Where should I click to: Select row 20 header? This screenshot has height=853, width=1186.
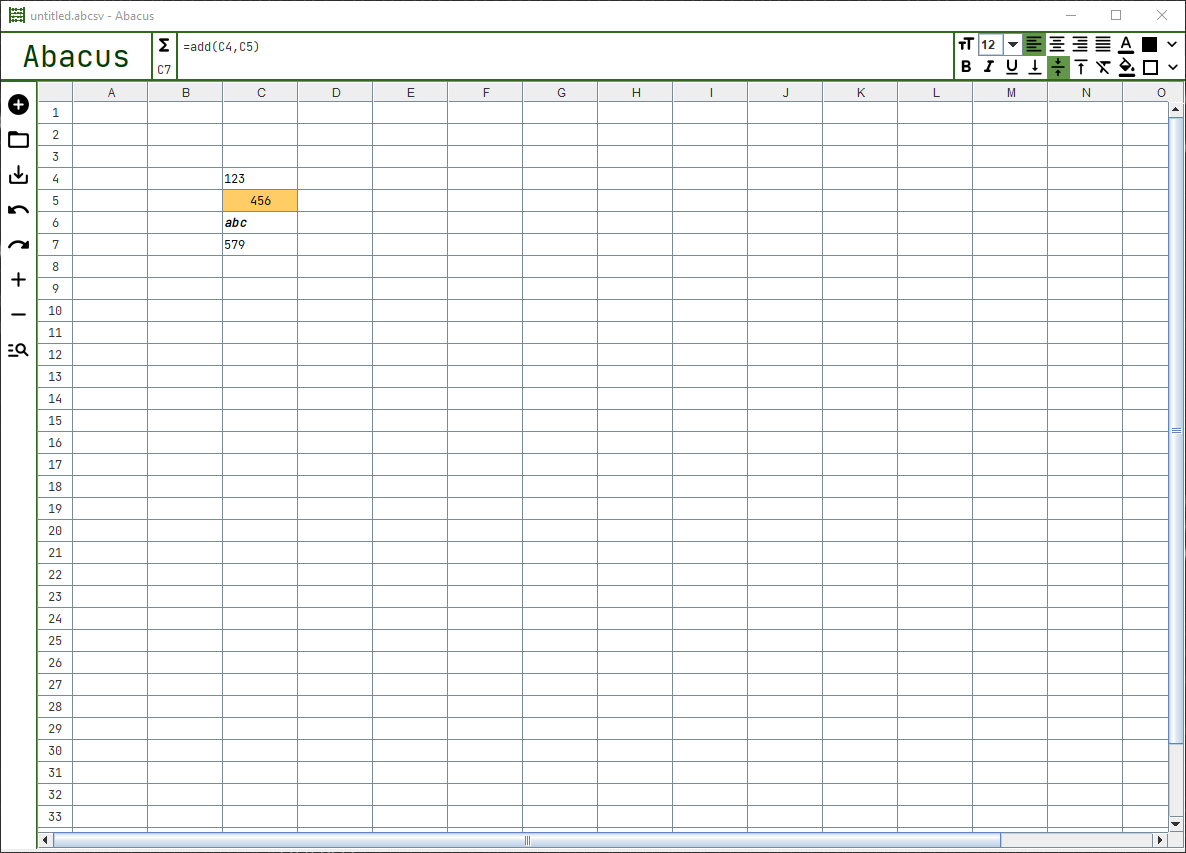tap(55, 530)
